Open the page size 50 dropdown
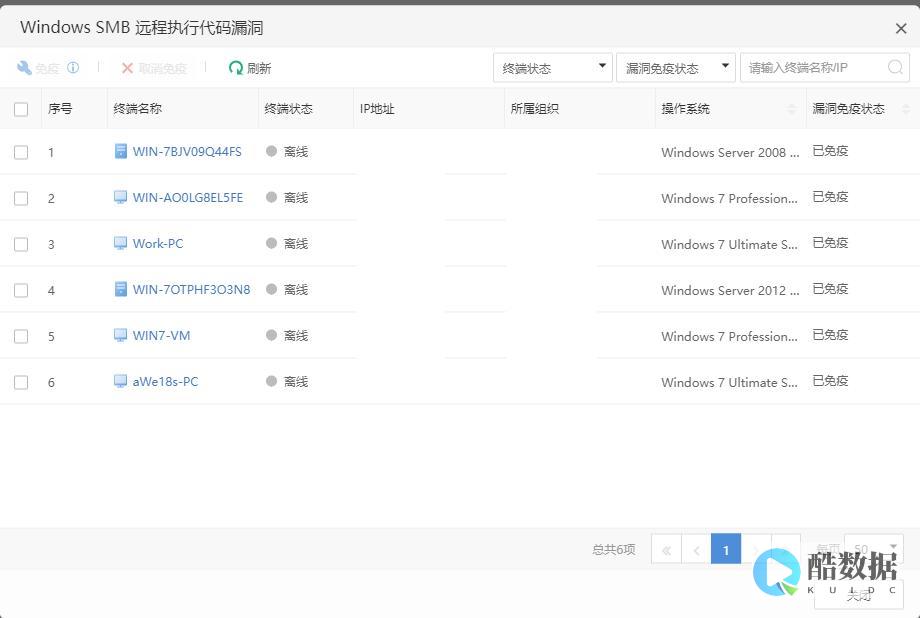Viewport: 920px width, 618px height. point(874,549)
